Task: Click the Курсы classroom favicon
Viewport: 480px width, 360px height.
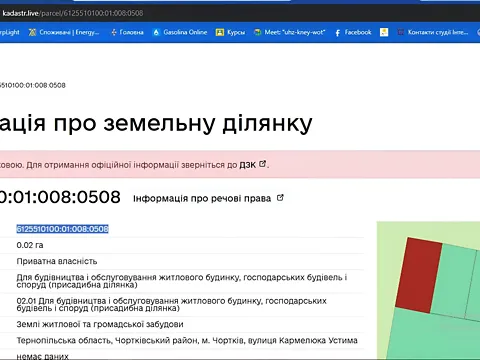Action: click(x=220, y=32)
